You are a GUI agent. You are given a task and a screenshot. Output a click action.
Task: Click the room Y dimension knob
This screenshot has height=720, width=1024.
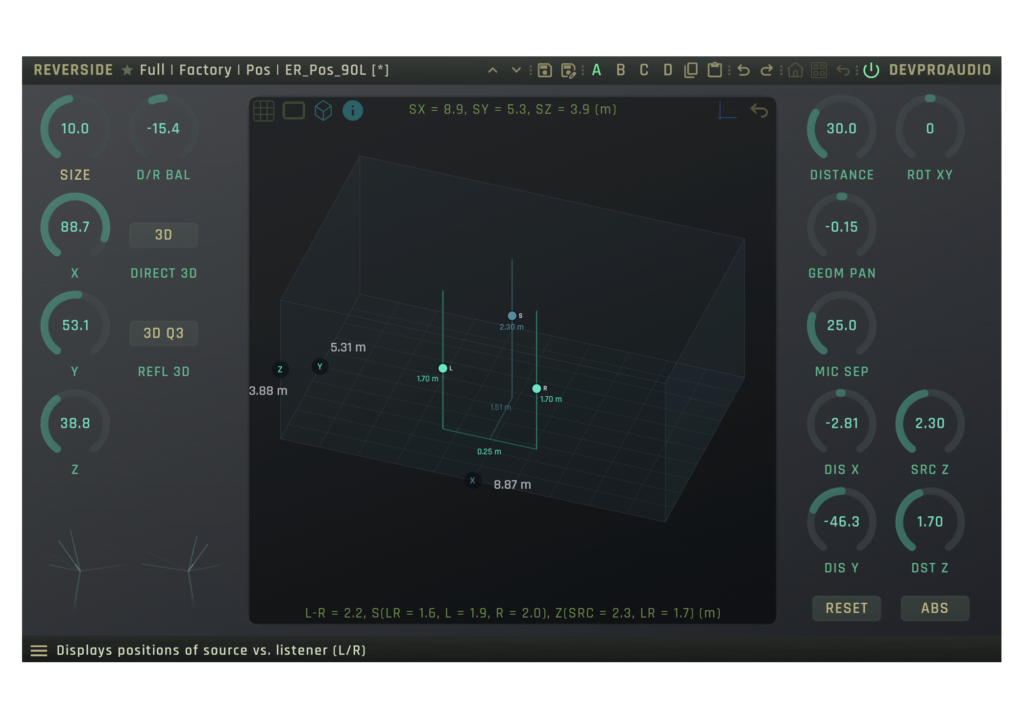(75, 325)
